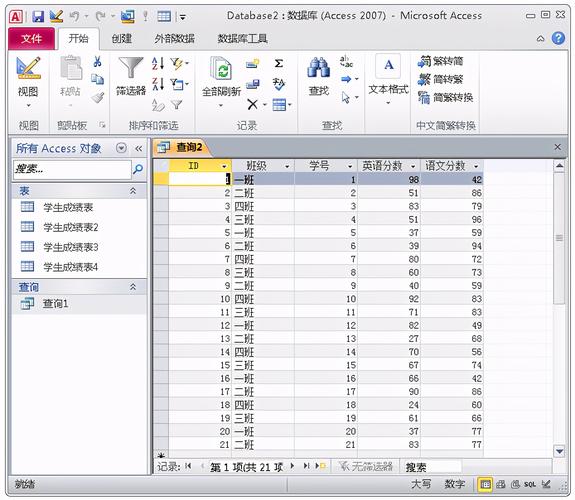Image resolution: width=575 pixels, height=500 pixels.
Task: Collapse the navigation pane with double chevron
Action: point(138,148)
